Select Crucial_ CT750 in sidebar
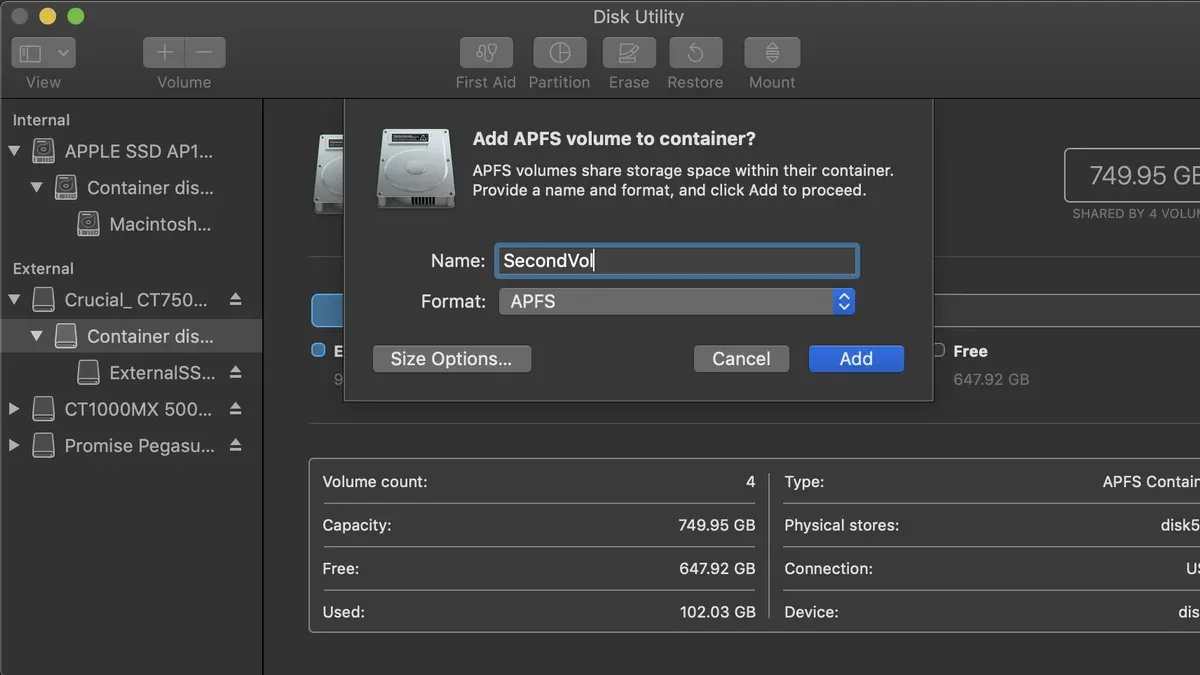 [x=136, y=299]
